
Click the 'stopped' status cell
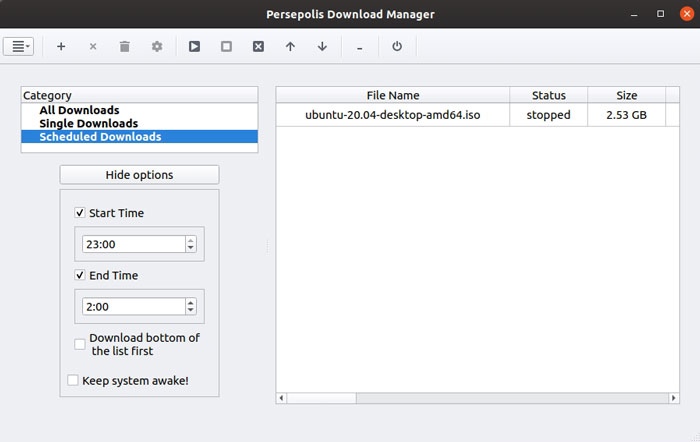click(x=549, y=115)
